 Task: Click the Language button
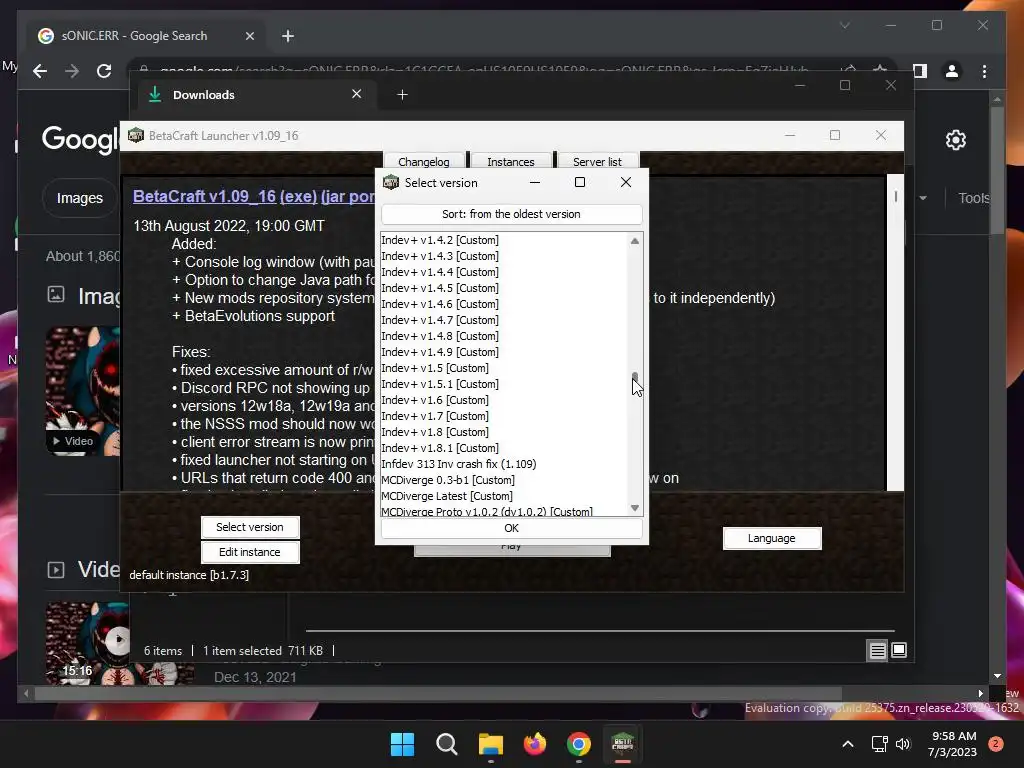pos(771,538)
